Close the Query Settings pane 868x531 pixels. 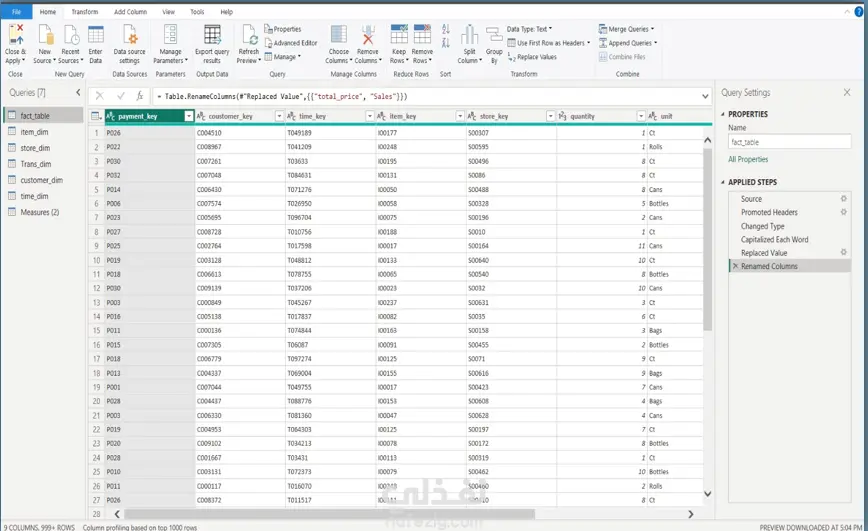pos(847,92)
